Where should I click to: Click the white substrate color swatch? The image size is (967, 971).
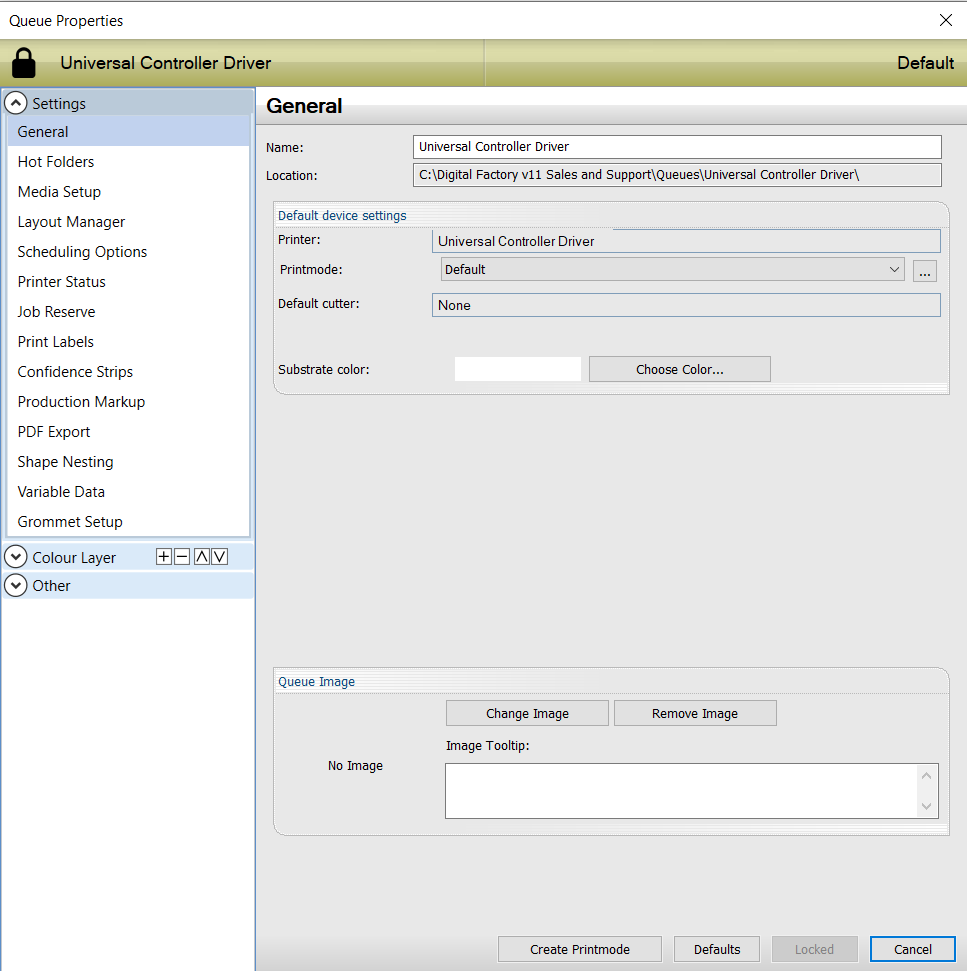click(x=517, y=369)
